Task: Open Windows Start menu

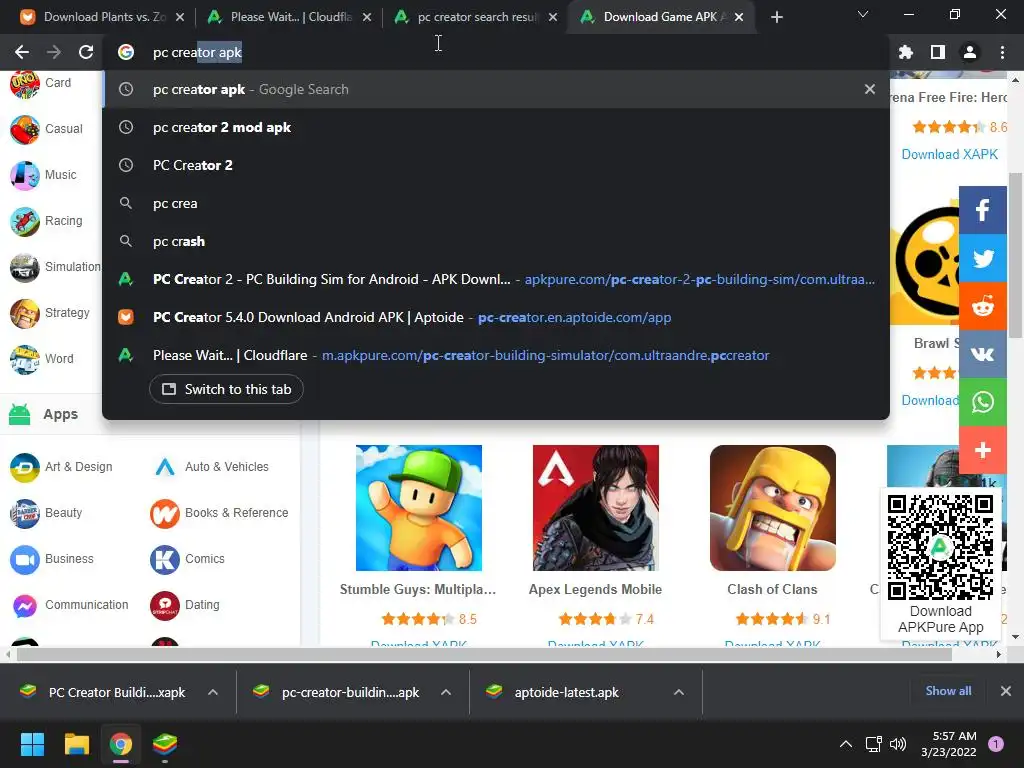Action: (x=32, y=744)
